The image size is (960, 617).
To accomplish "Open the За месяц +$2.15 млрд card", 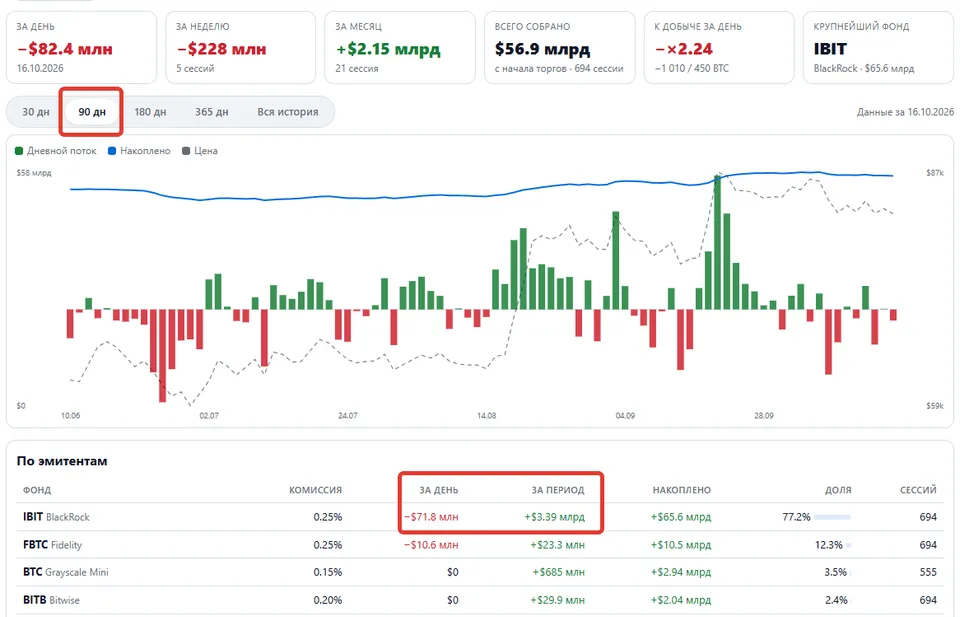I will click(400, 47).
